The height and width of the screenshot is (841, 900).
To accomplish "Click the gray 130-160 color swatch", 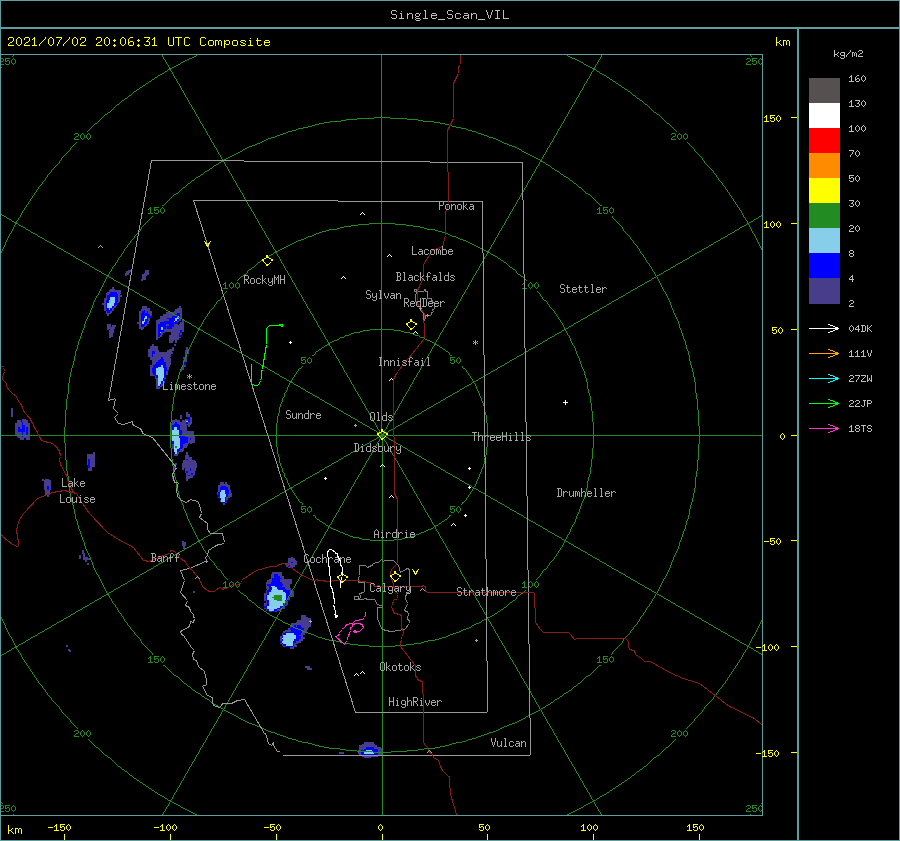I will pos(824,91).
